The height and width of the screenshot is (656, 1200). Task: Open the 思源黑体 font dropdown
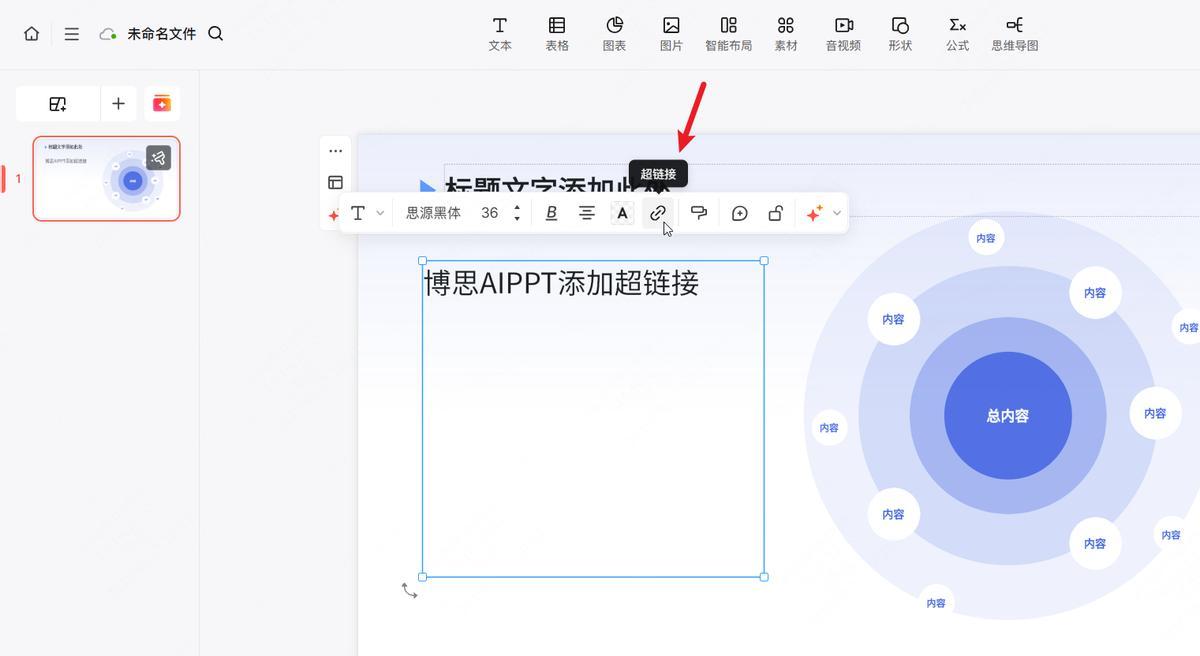pyautogui.click(x=433, y=212)
